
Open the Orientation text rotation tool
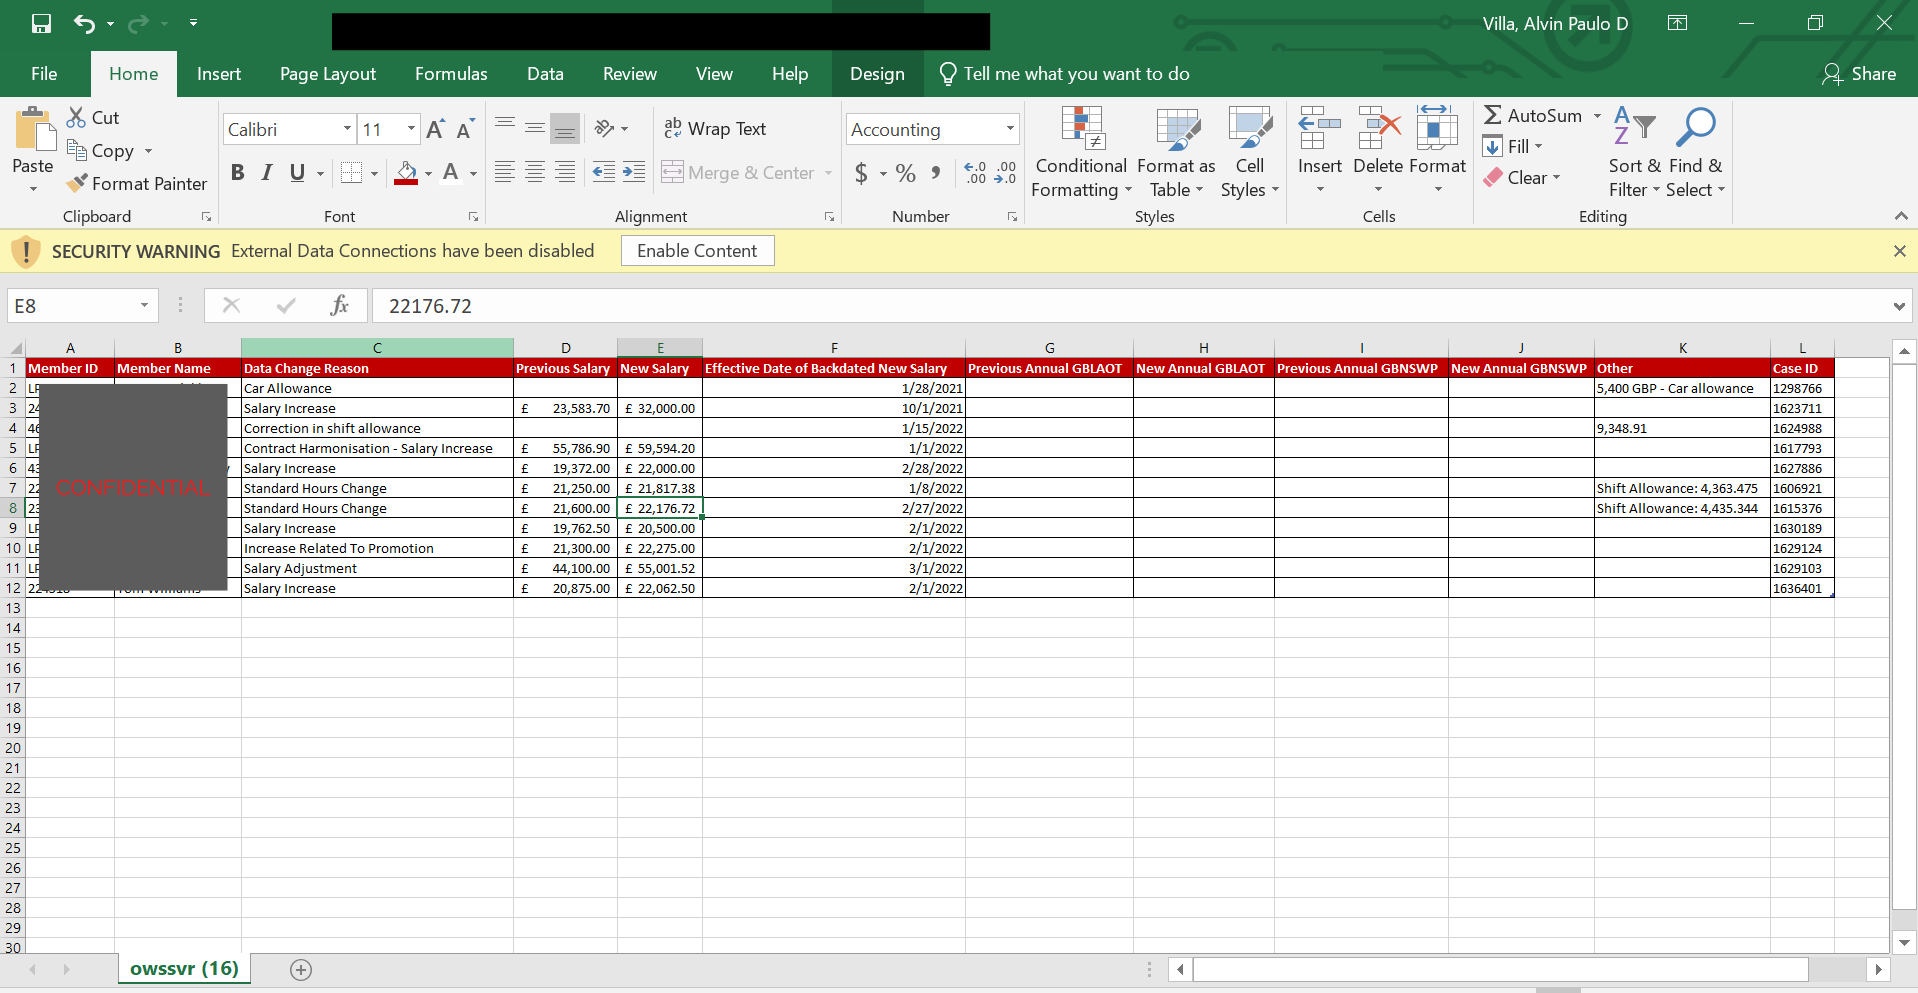tap(604, 128)
